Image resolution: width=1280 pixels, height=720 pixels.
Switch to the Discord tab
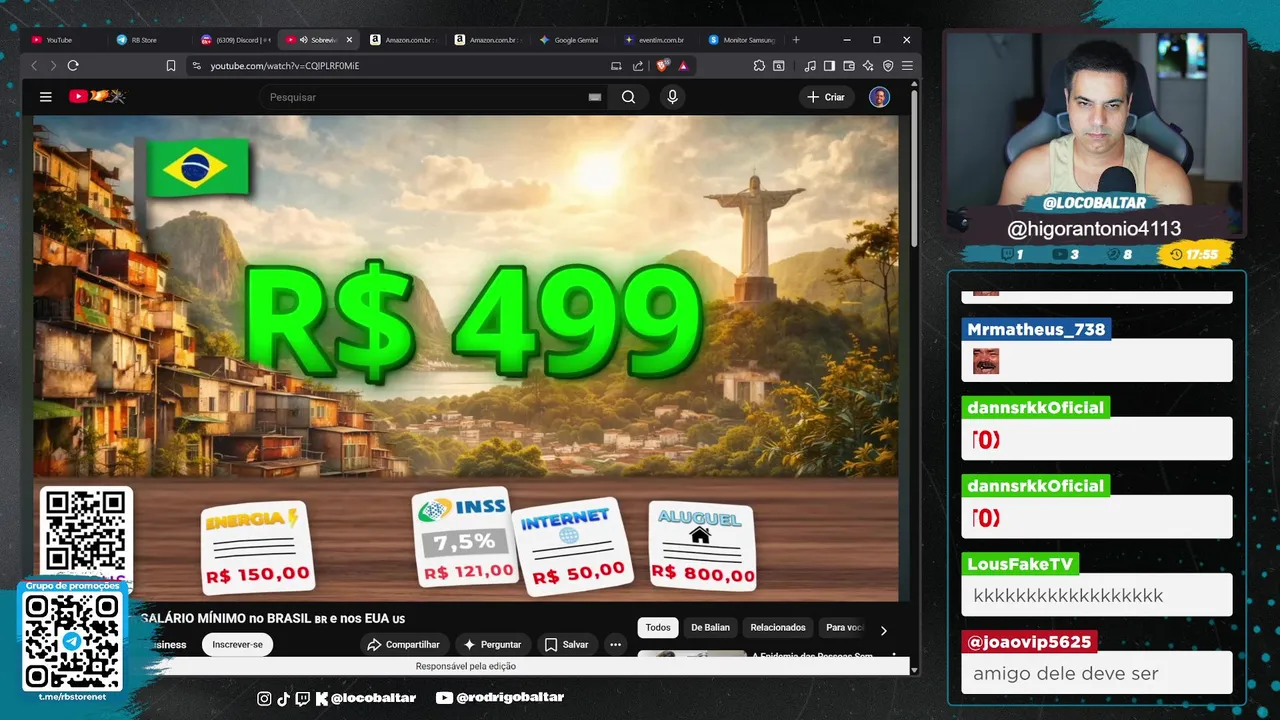pyautogui.click(x=235, y=40)
